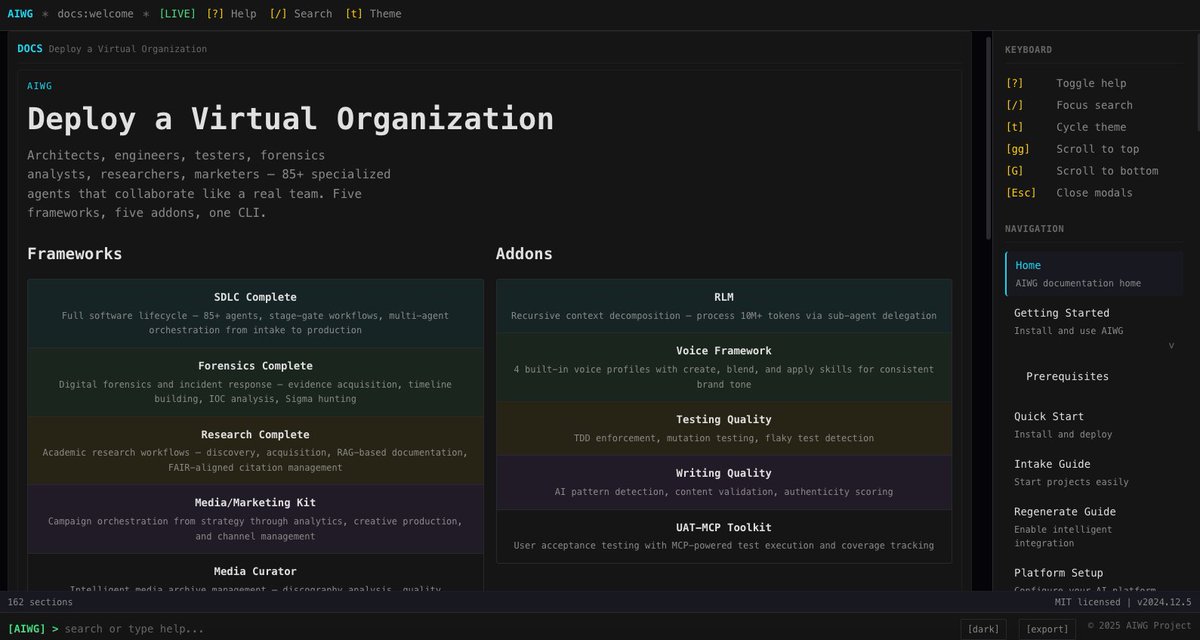This screenshot has width=1200, height=640.
Task: Open the Media/Marketing Kit card
Action: (x=255, y=519)
